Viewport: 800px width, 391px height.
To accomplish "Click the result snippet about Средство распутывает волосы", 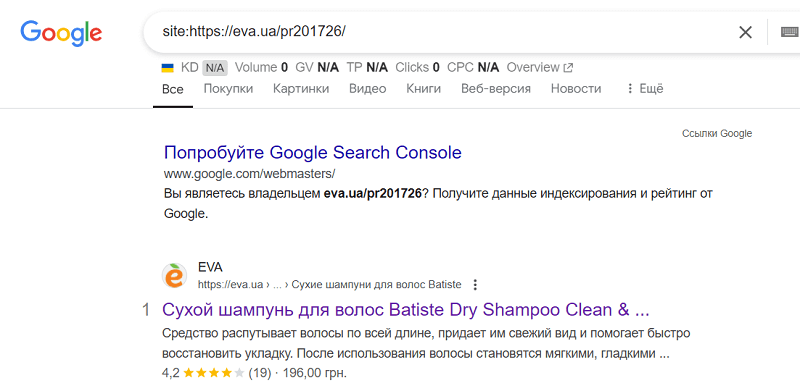I will [x=426, y=344].
